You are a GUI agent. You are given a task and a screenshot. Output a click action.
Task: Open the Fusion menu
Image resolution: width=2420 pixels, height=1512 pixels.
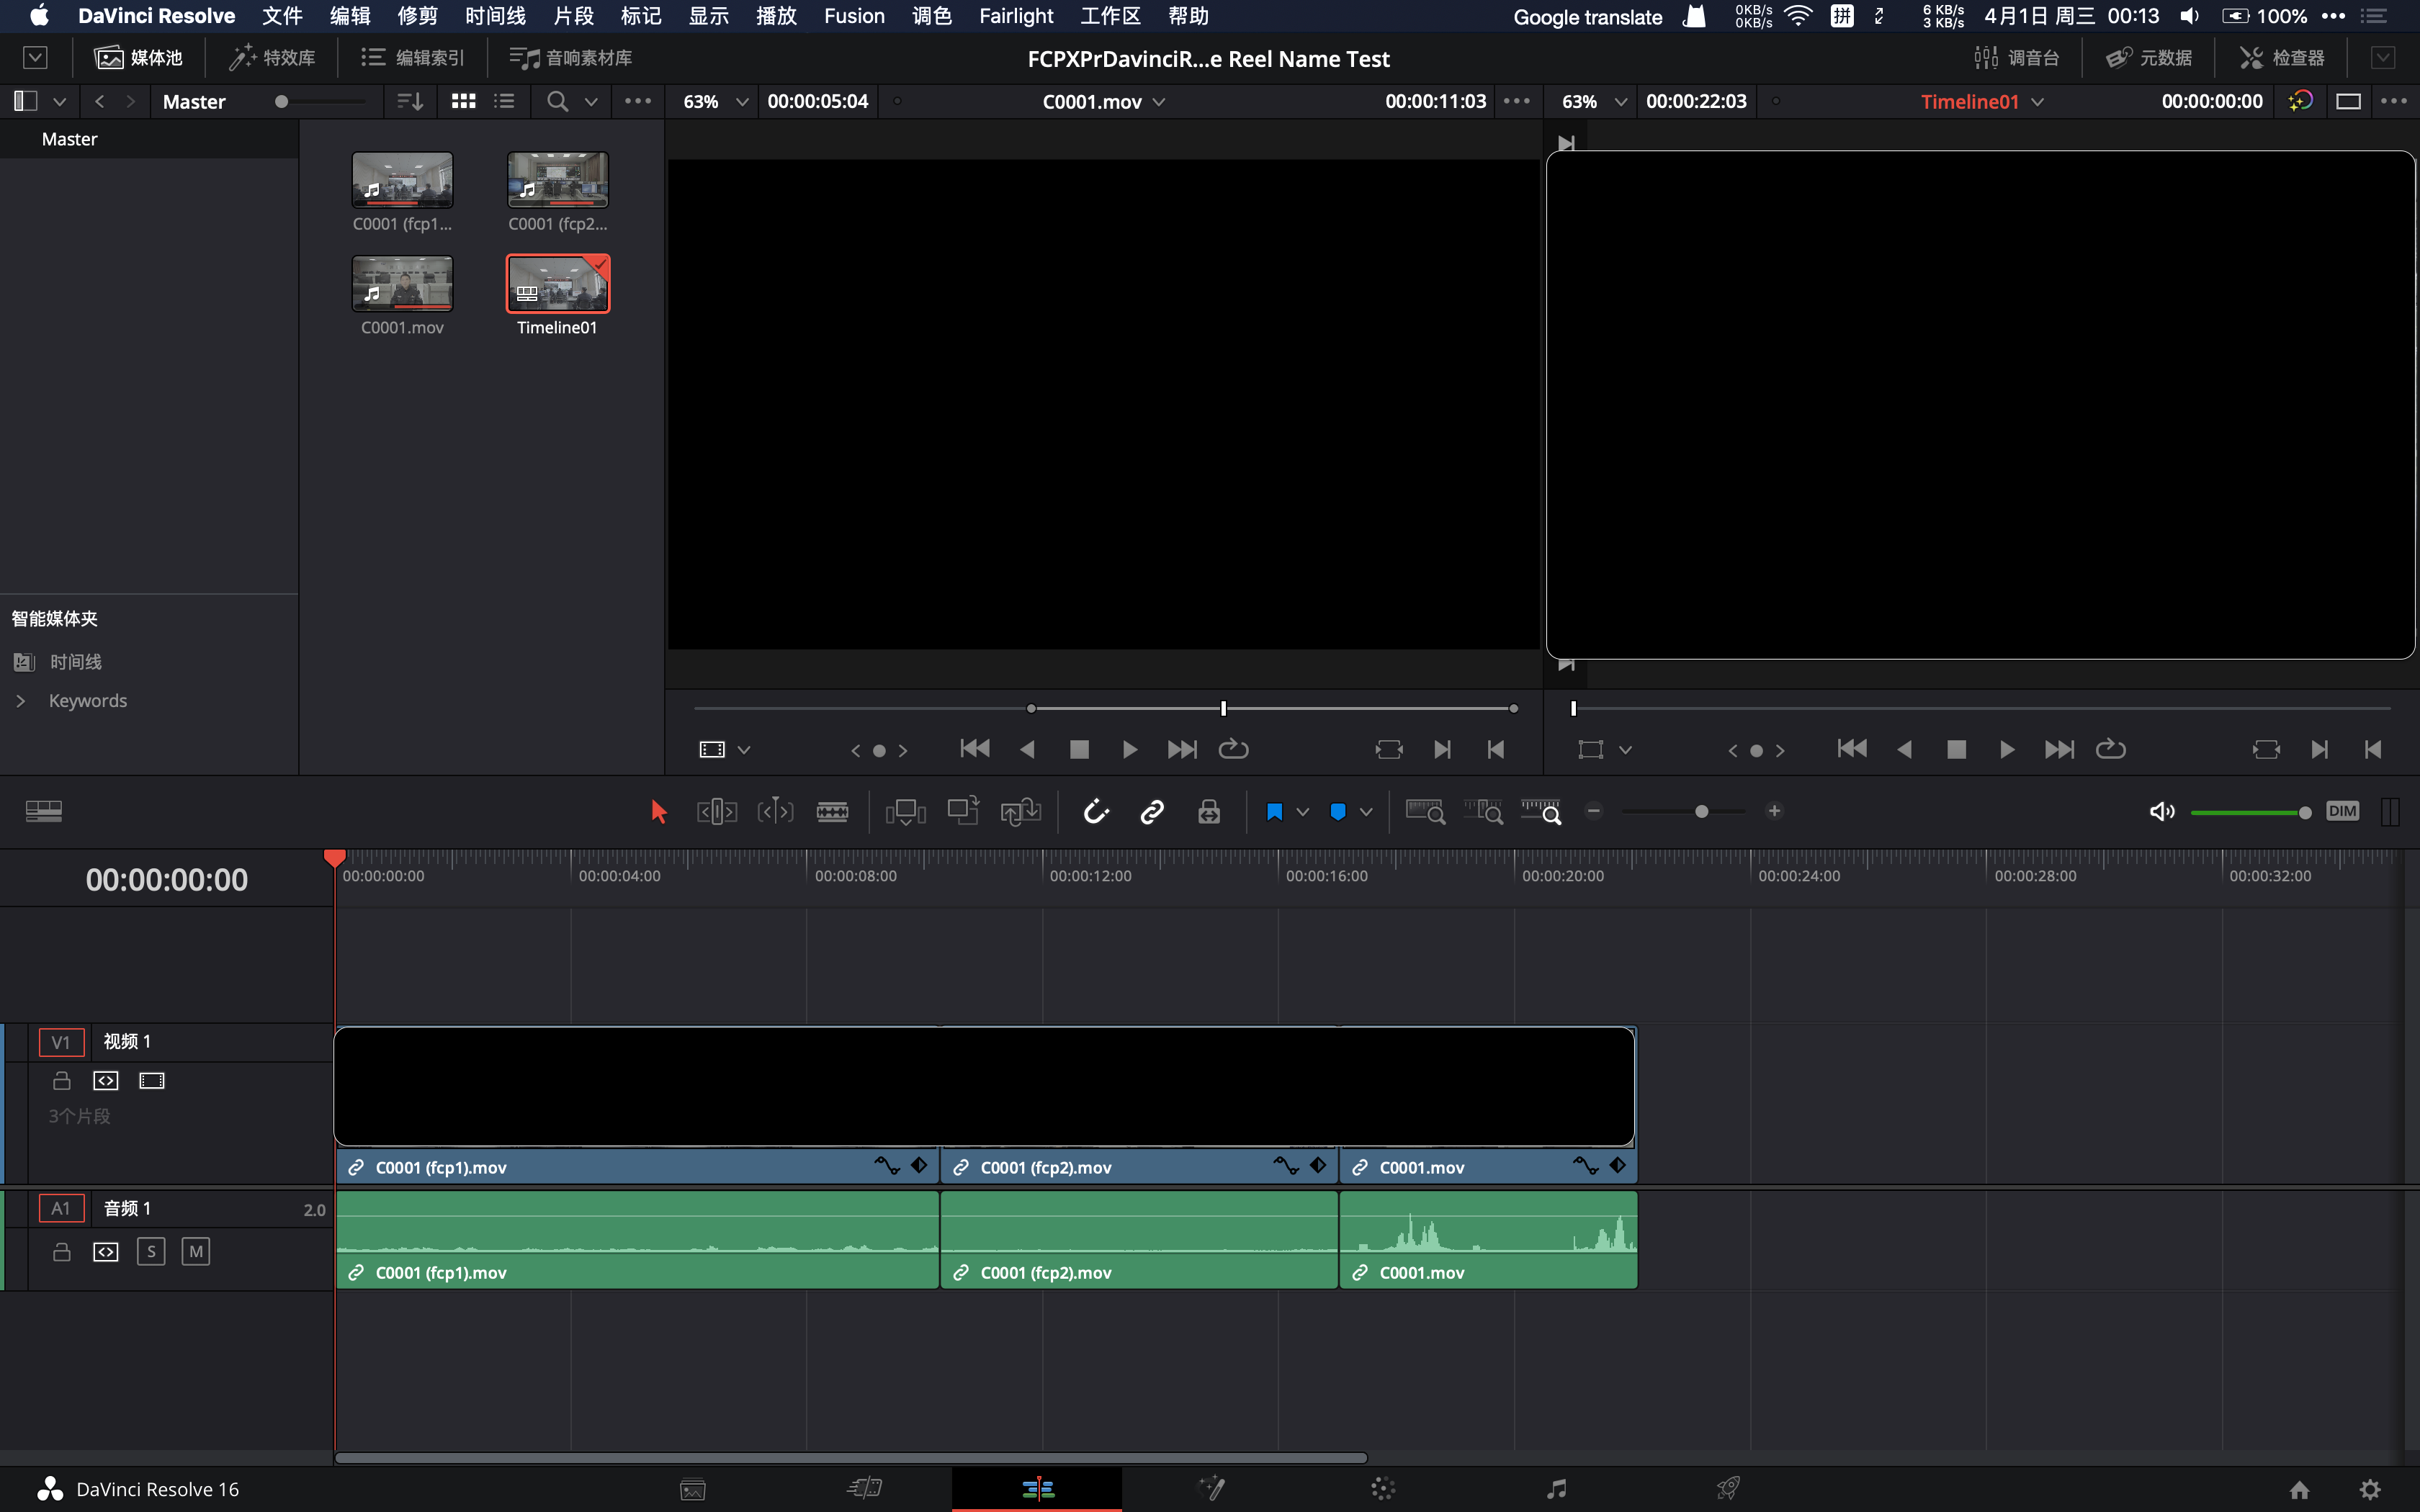854,16
